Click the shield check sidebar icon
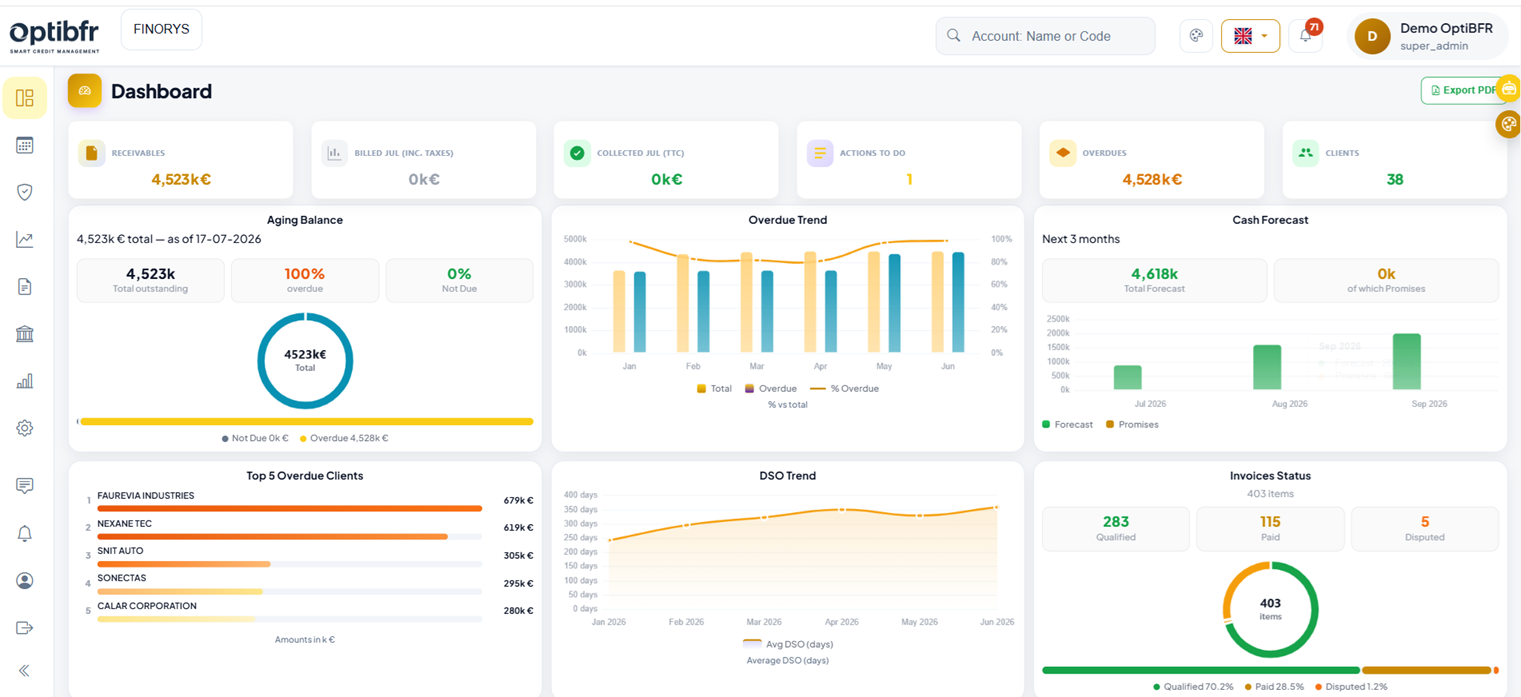Viewport: 1521px width, 697px height. [25, 192]
